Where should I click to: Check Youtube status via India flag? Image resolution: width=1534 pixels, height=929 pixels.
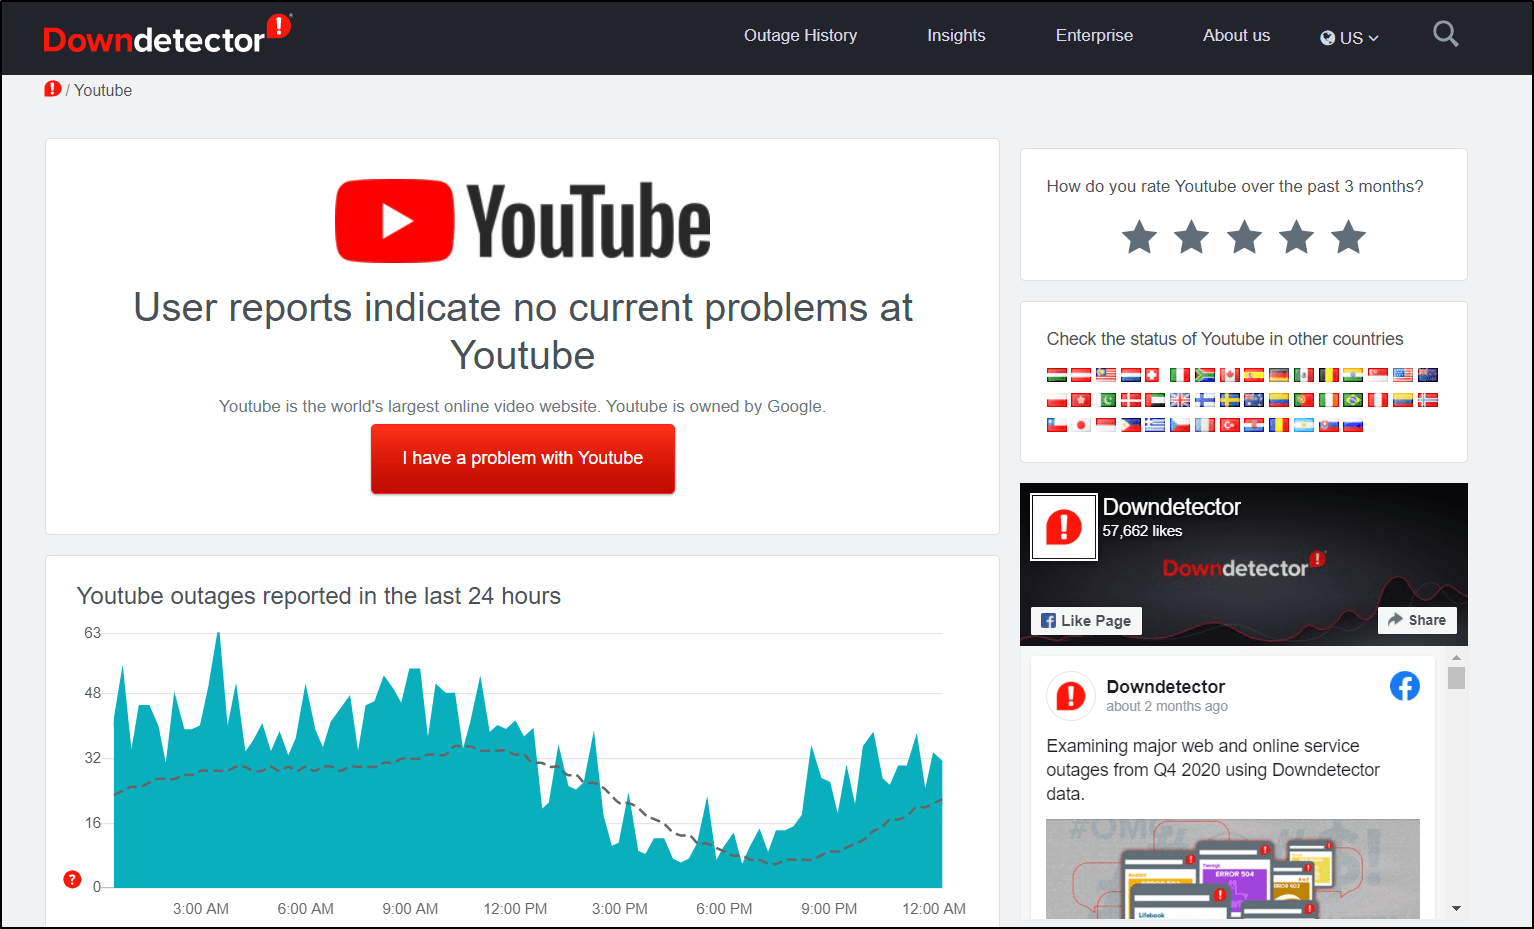click(1352, 375)
